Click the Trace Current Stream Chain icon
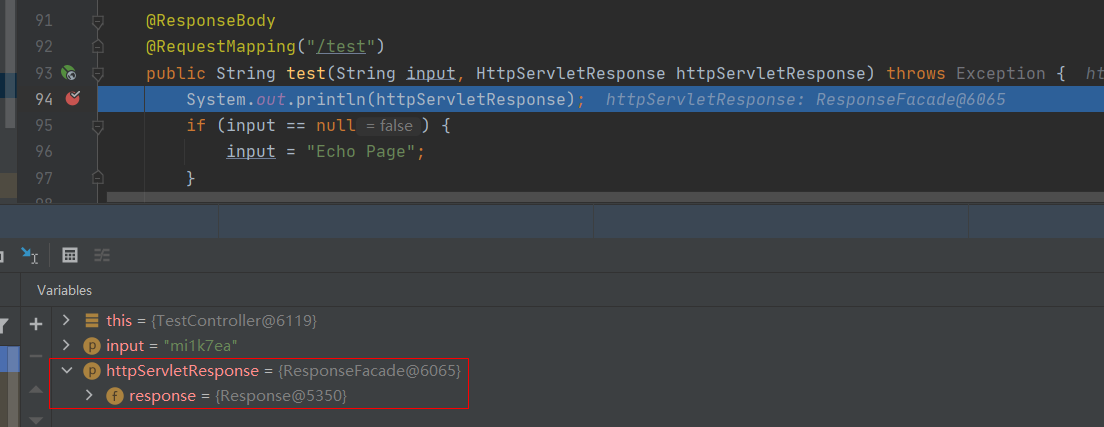The image size is (1104, 427). (102, 255)
